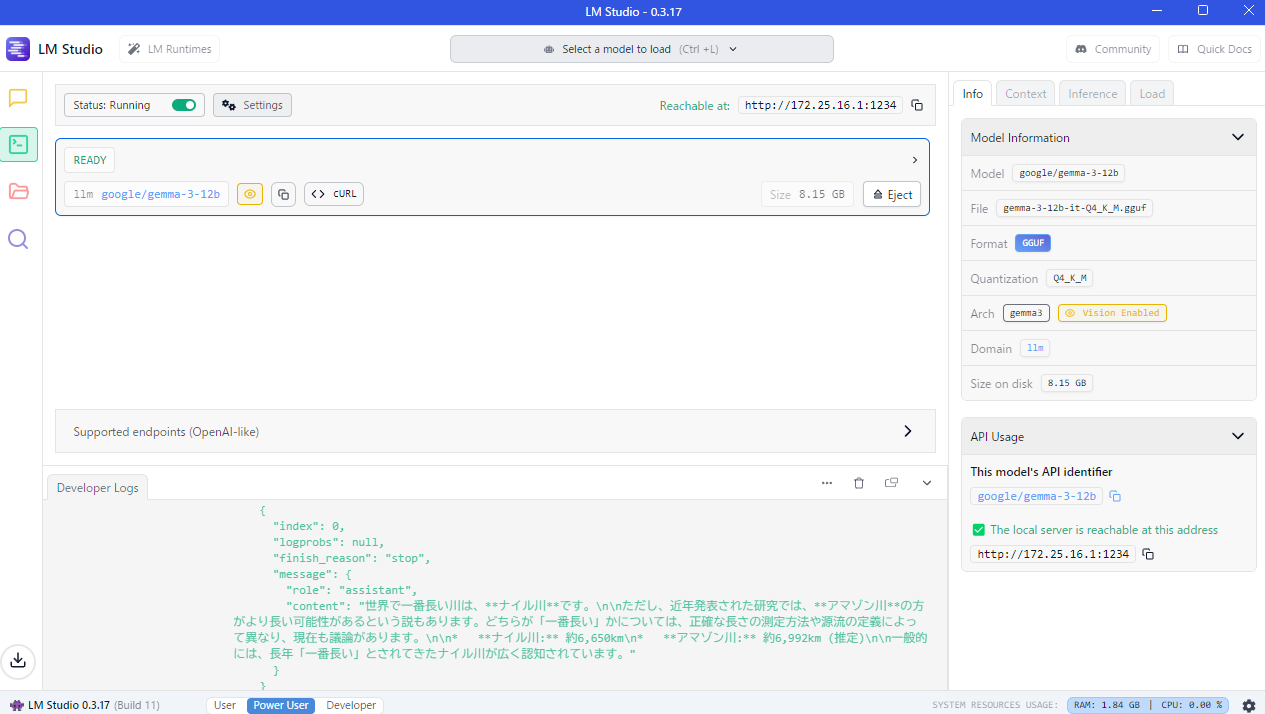Screen dimensions: 1265x714
Task: Switch to the Info tab
Action: point(972,93)
